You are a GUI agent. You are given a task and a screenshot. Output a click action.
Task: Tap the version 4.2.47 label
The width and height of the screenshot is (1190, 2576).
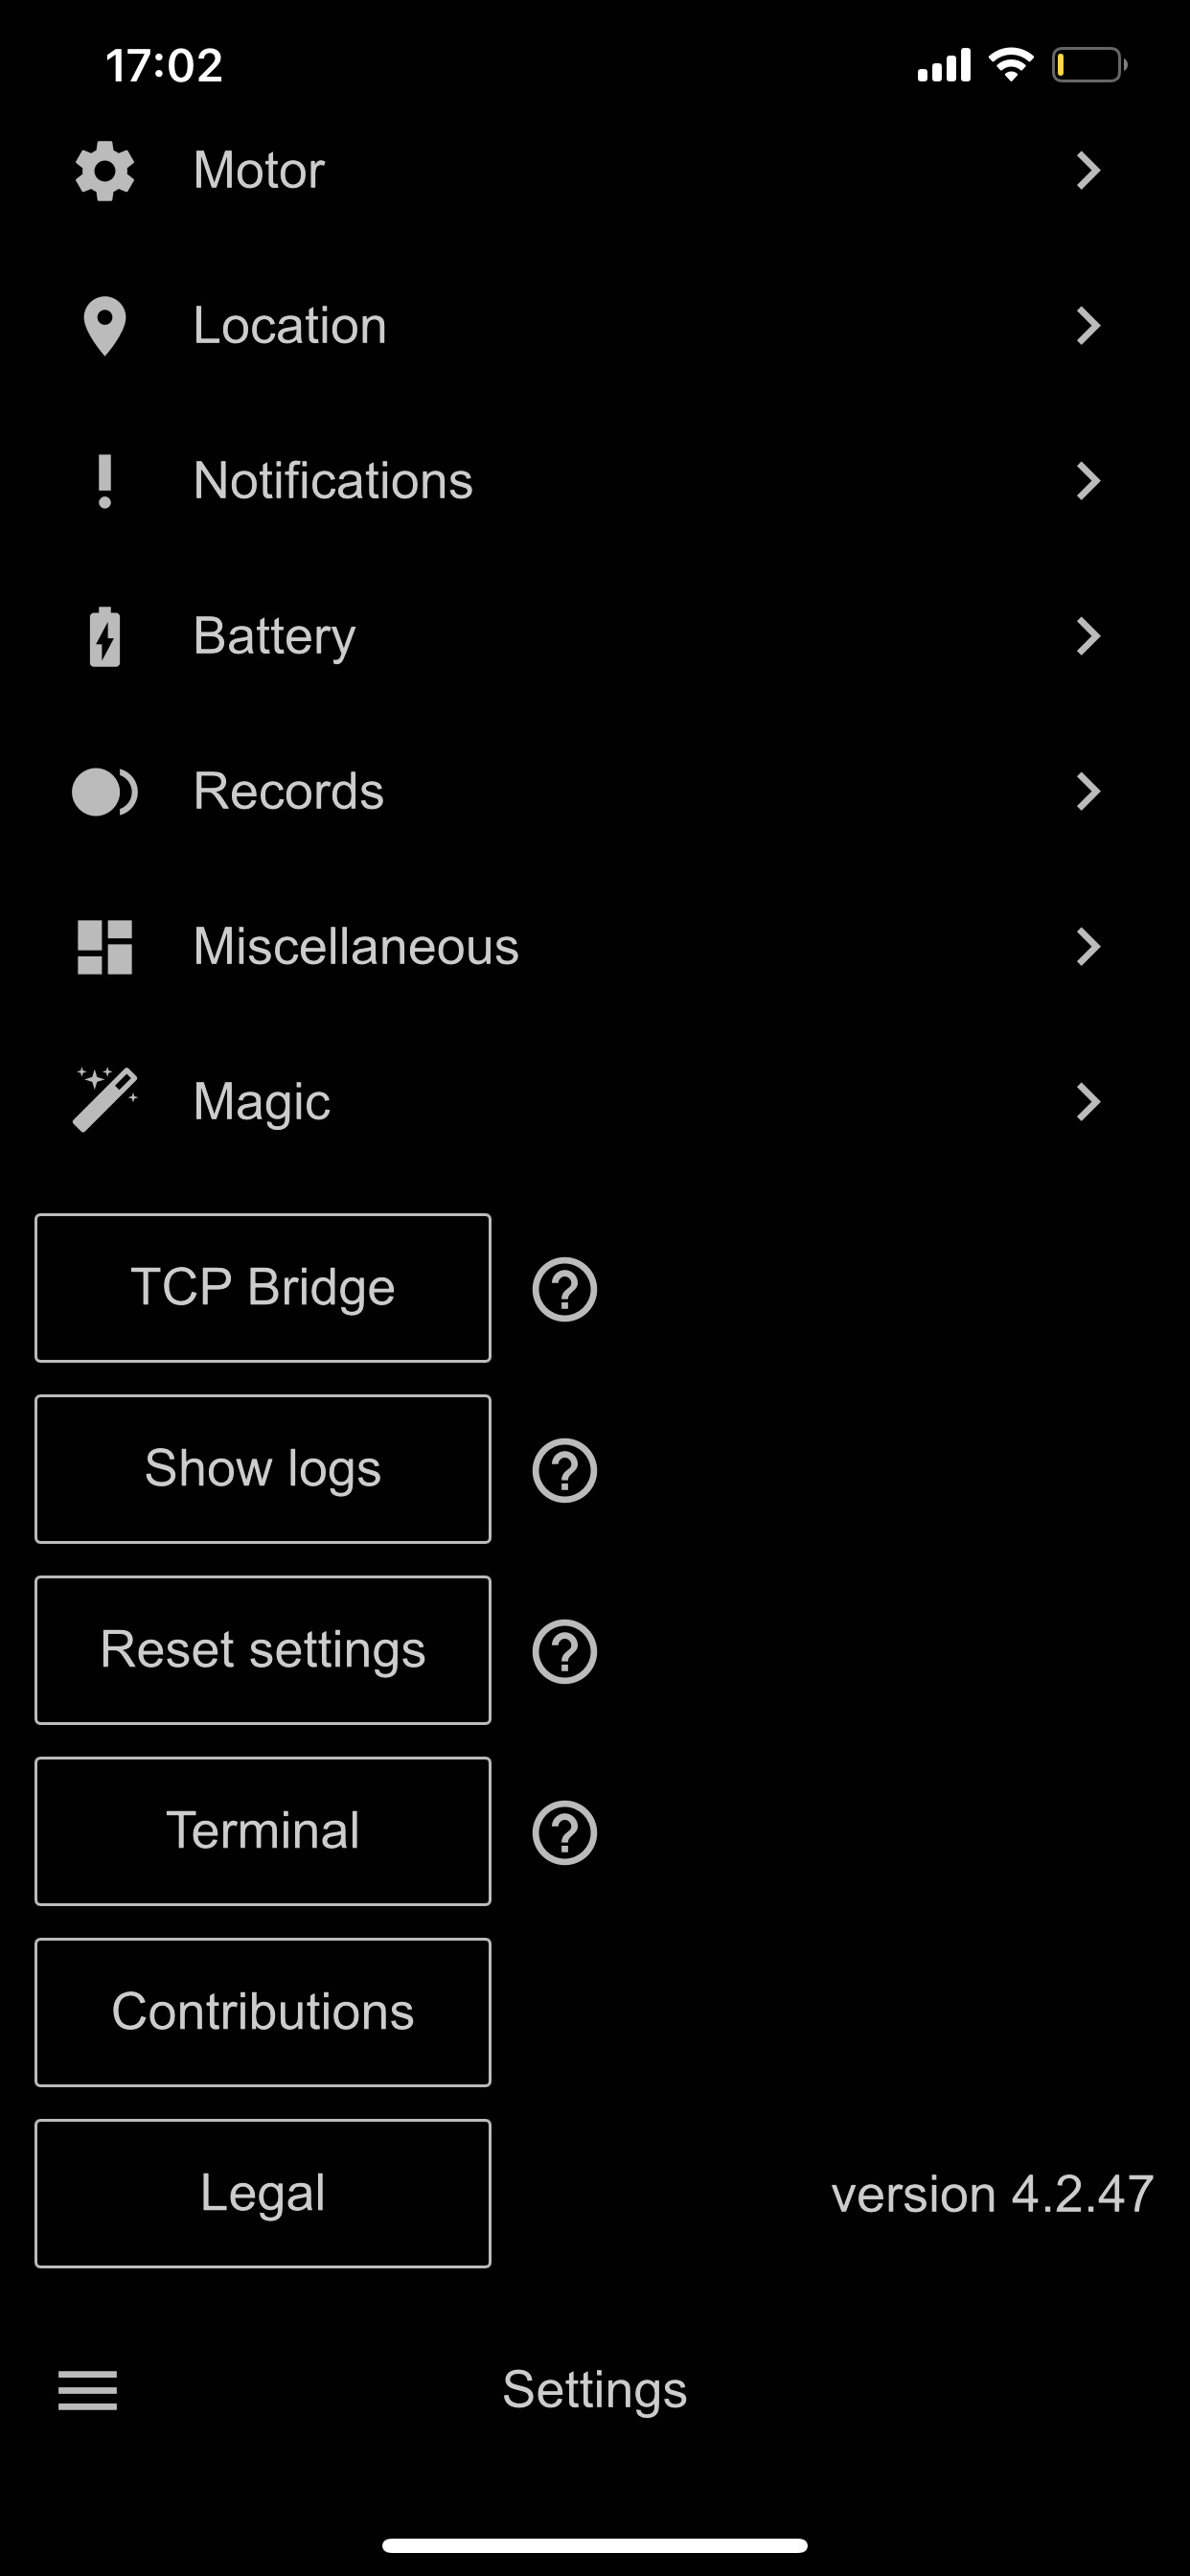(992, 2194)
